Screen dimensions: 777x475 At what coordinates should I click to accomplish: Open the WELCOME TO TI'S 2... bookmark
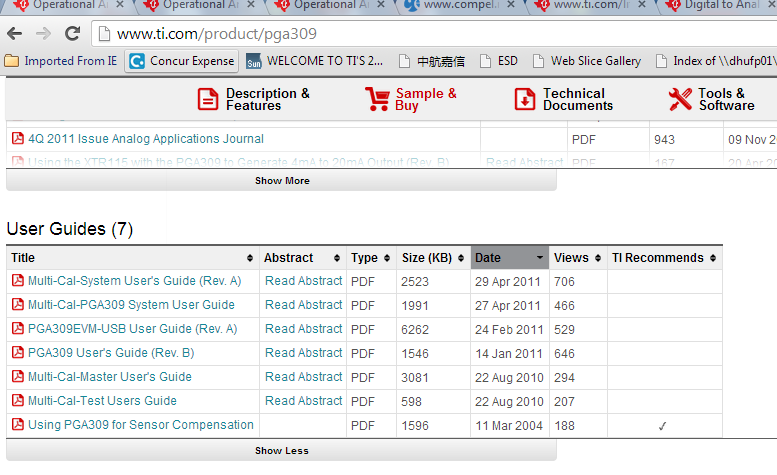click(x=315, y=61)
